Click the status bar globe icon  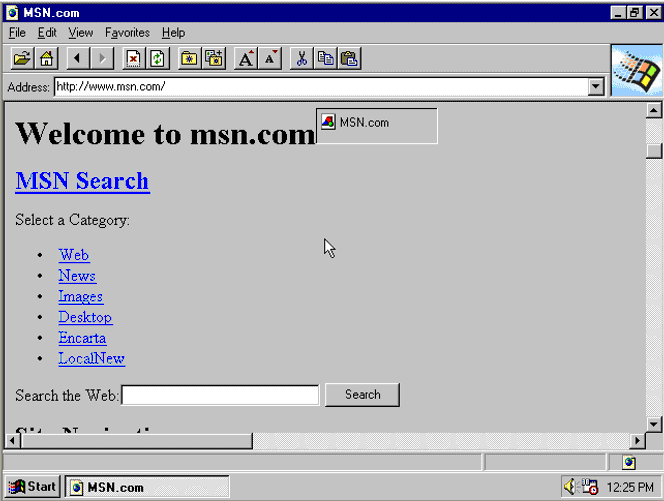[x=629, y=462]
